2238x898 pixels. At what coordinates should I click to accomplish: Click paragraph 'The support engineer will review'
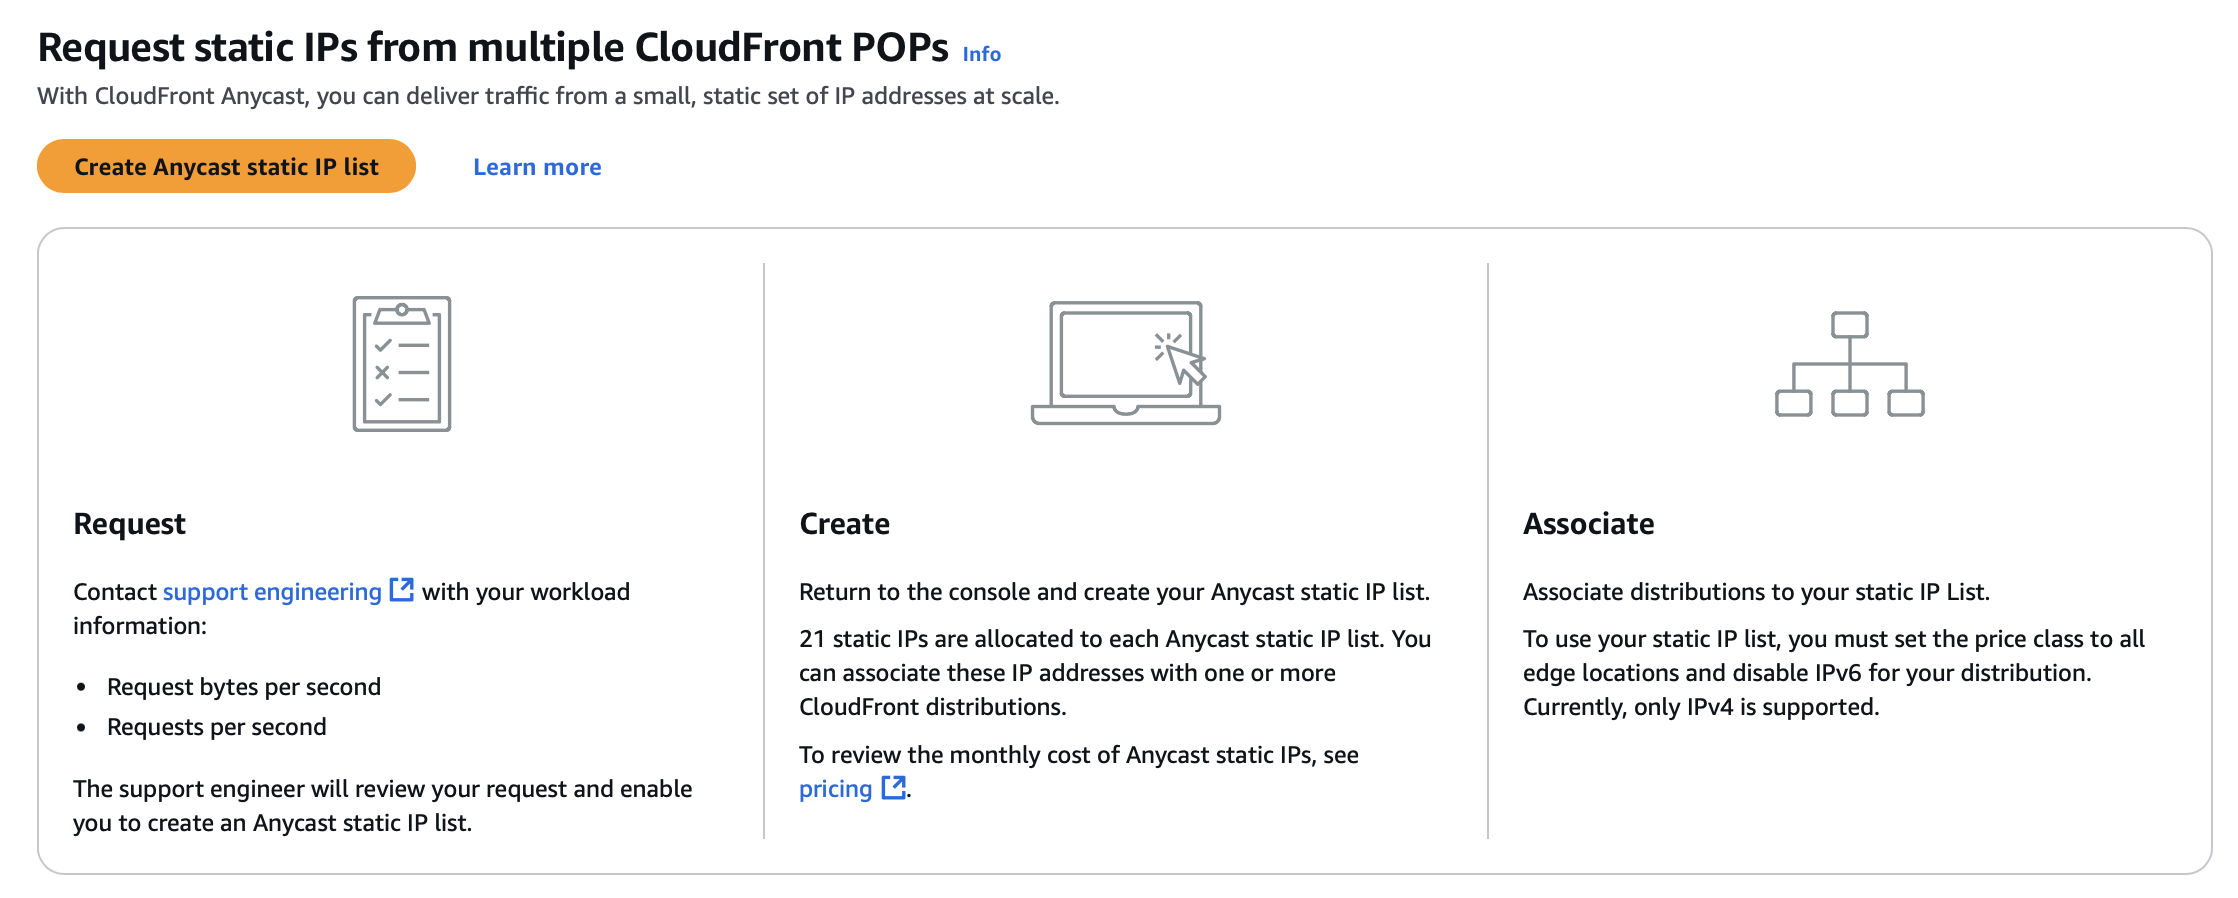[x=383, y=805]
